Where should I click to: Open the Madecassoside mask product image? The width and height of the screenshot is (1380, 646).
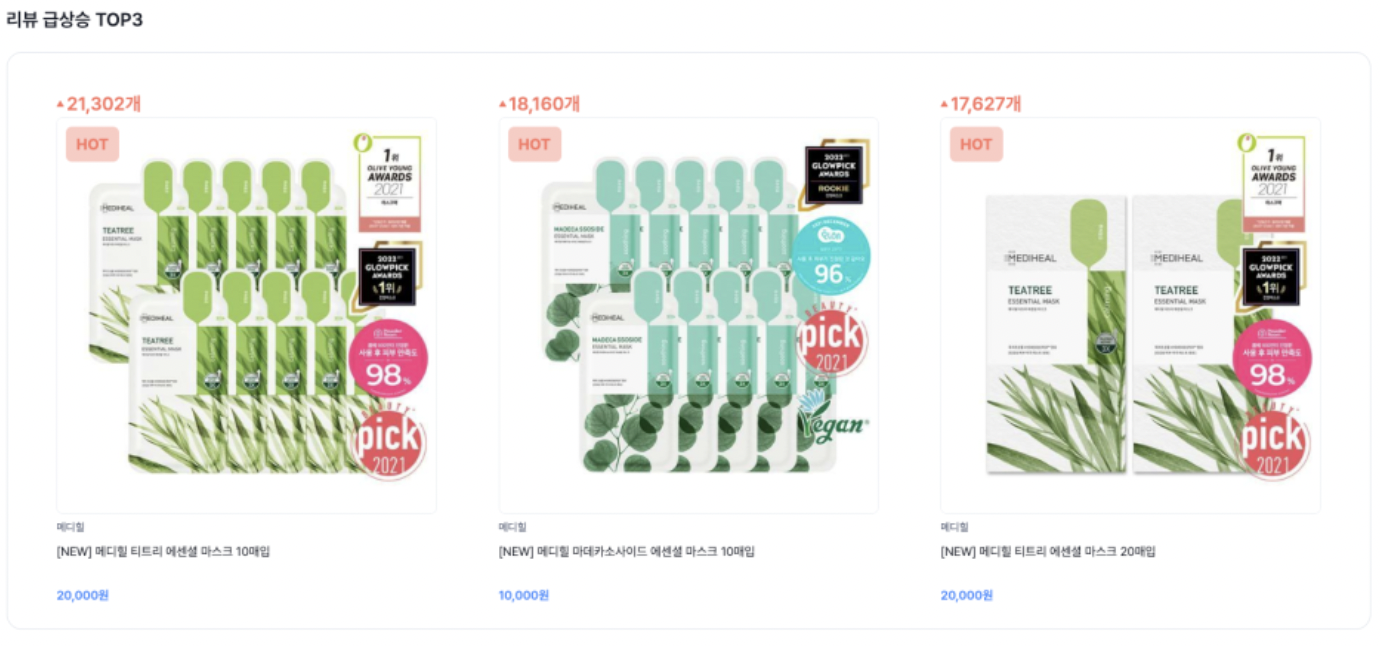pyautogui.click(x=689, y=316)
